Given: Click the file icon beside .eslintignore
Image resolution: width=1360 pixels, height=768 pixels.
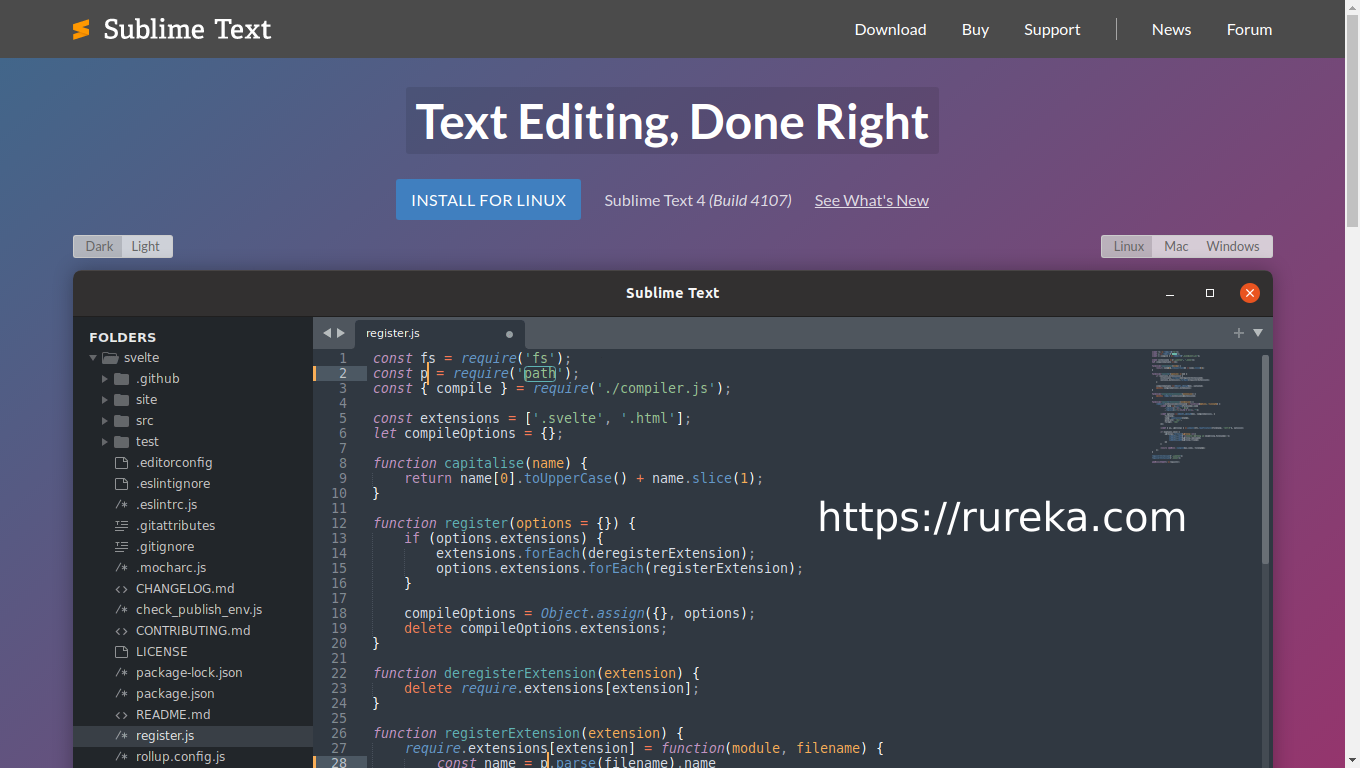Looking at the screenshot, I should click(x=121, y=484).
